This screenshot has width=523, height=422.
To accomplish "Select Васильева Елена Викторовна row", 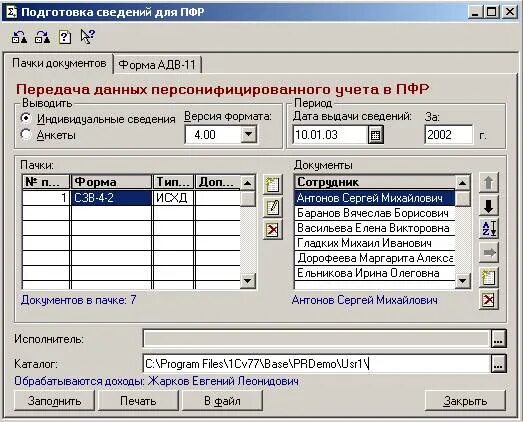I will click(x=375, y=228).
